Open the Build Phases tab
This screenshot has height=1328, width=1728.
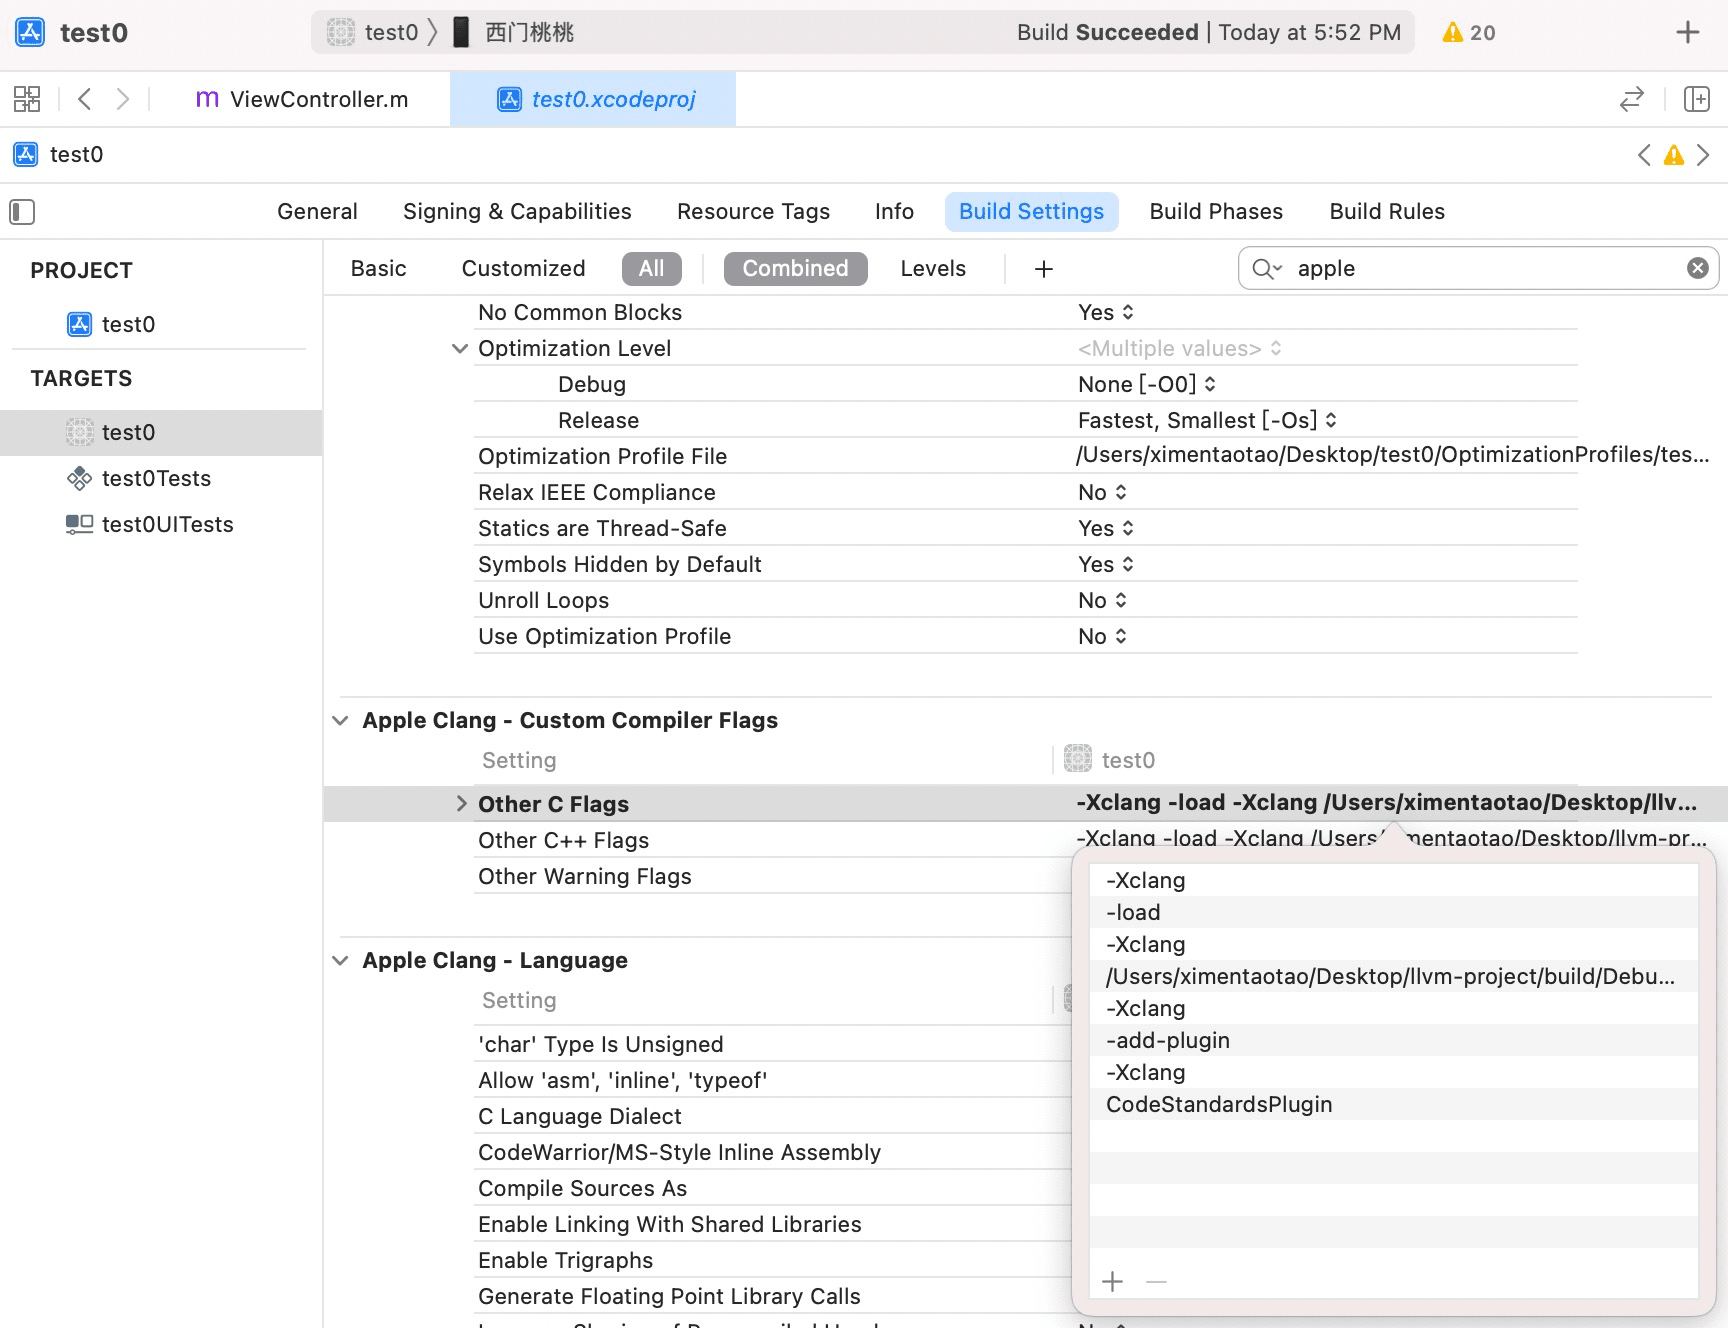[1216, 212]
